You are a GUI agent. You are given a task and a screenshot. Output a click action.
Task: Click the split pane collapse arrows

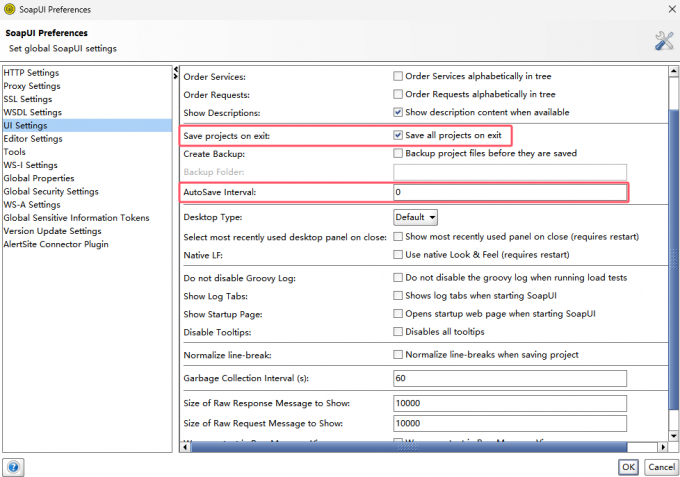[176, 73]
